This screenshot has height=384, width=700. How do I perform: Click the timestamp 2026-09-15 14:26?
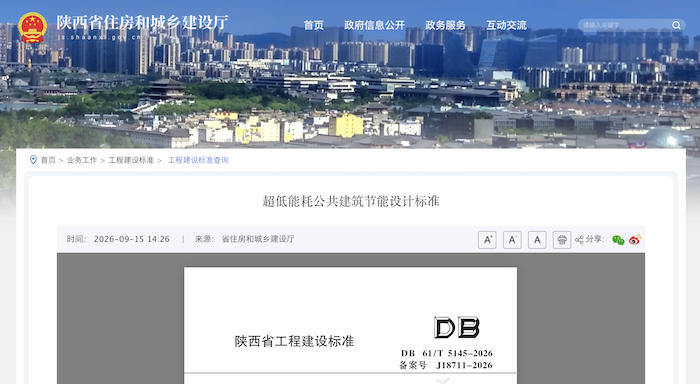[x=132, y=239]
